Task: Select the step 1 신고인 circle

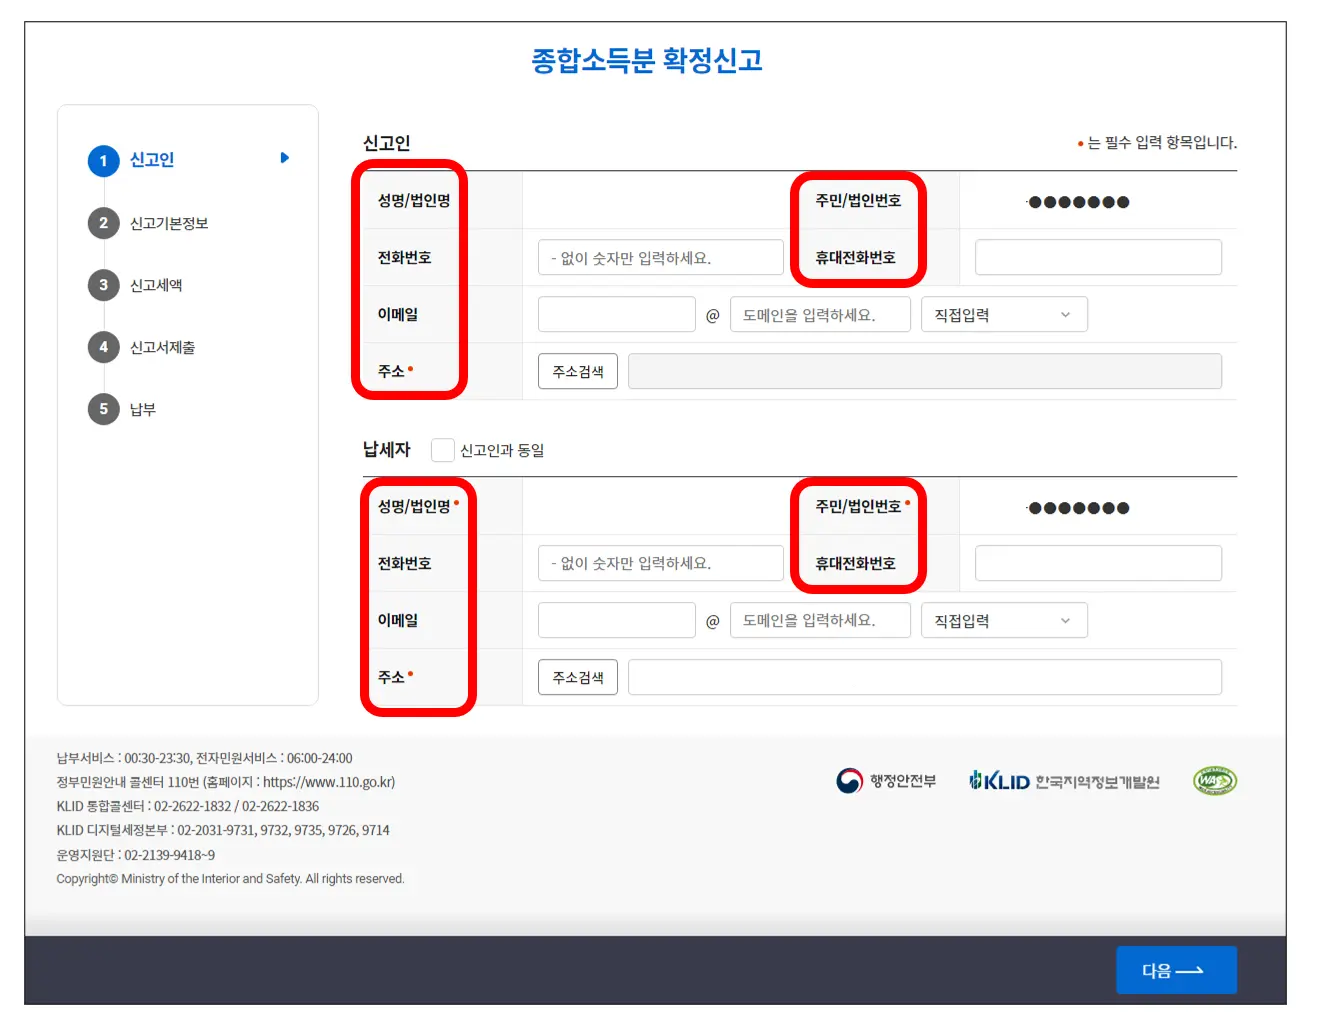Action: [x=103, y=160]
